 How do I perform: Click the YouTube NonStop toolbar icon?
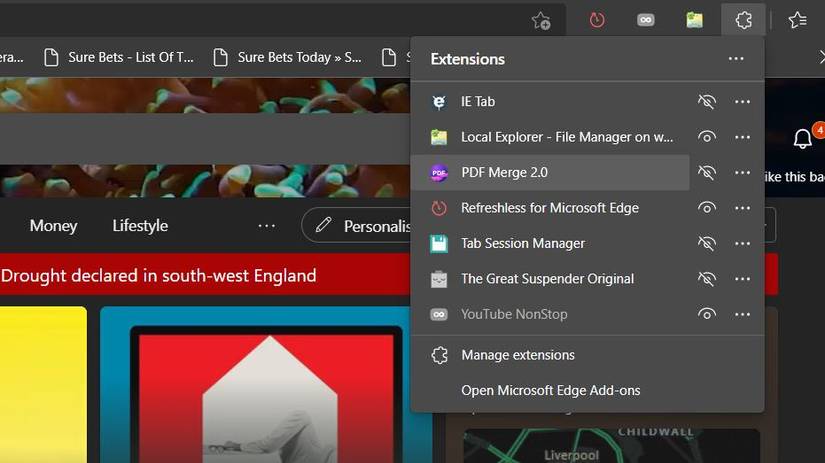click(646, 21)
